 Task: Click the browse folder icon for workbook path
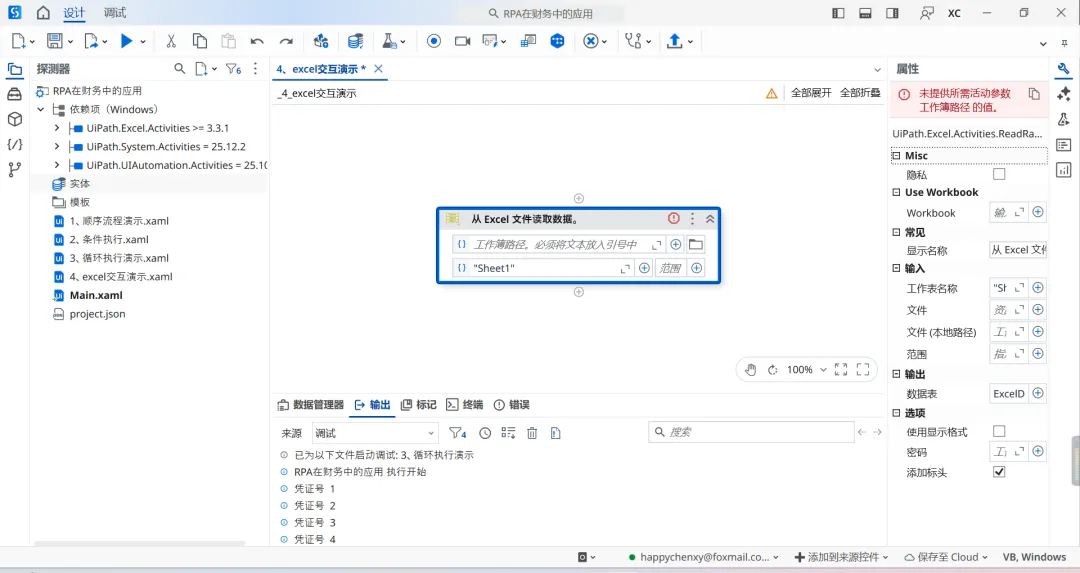[696, 244]
